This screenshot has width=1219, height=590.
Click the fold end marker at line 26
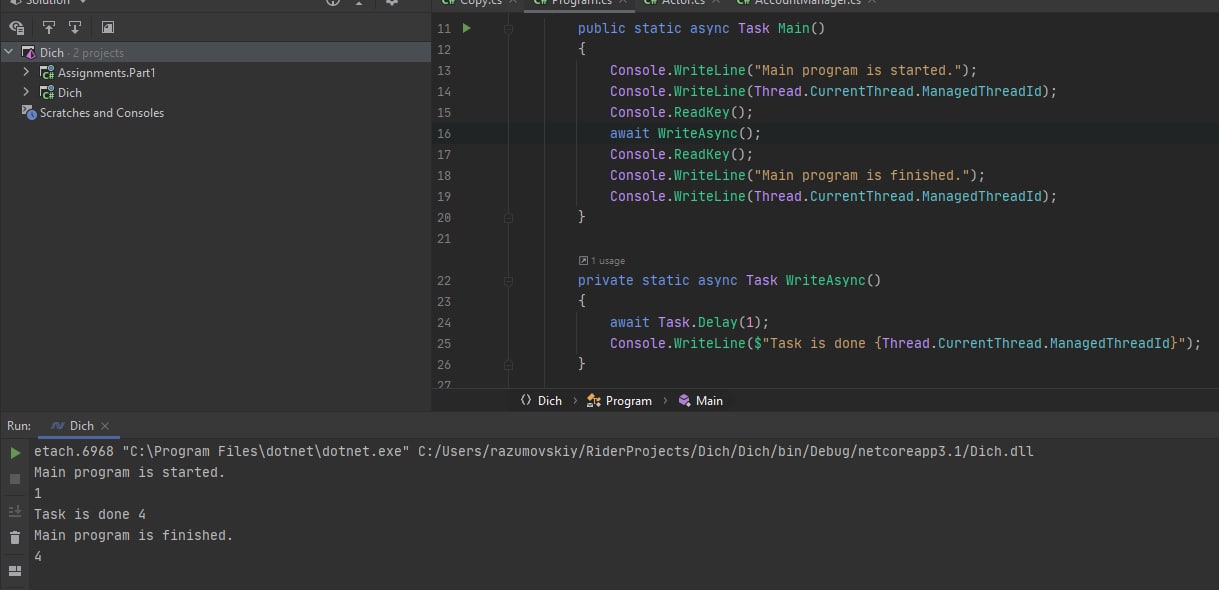click(509, 364)
